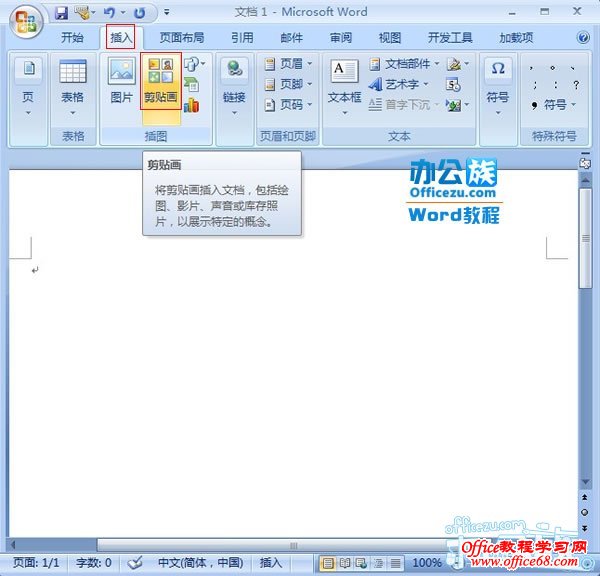Go to the 引用 tab
The width and height of the screenshot is (600, 576).
click(242, 38)
